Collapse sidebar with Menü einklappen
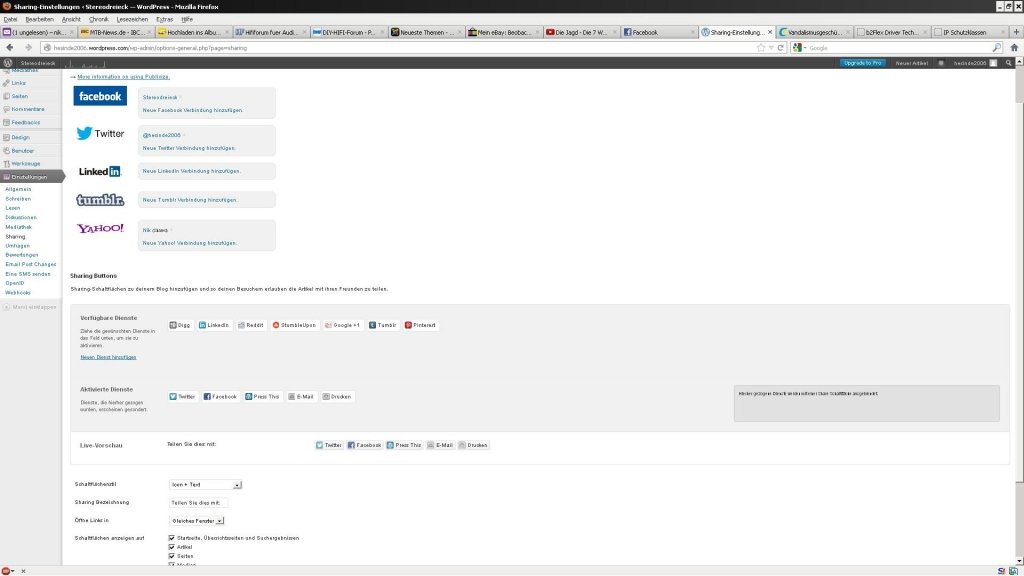 32,307
